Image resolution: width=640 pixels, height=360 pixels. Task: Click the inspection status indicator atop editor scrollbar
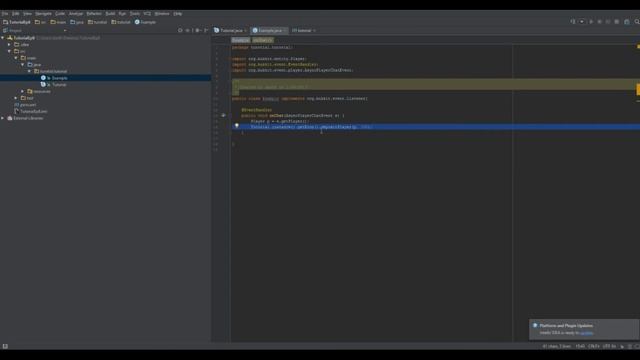click(x=638, y=47)
